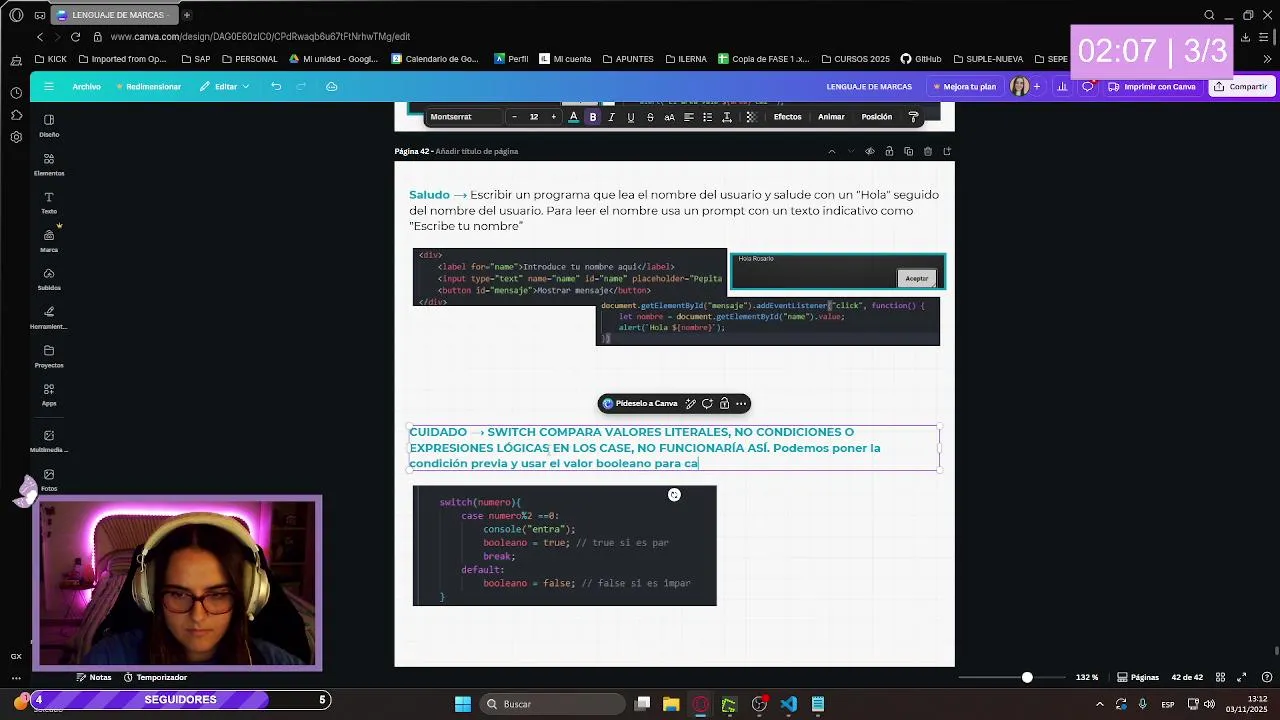Decrease font size with minus button
The width and height of the screenshot is (1280, 720).
point(514,117)
